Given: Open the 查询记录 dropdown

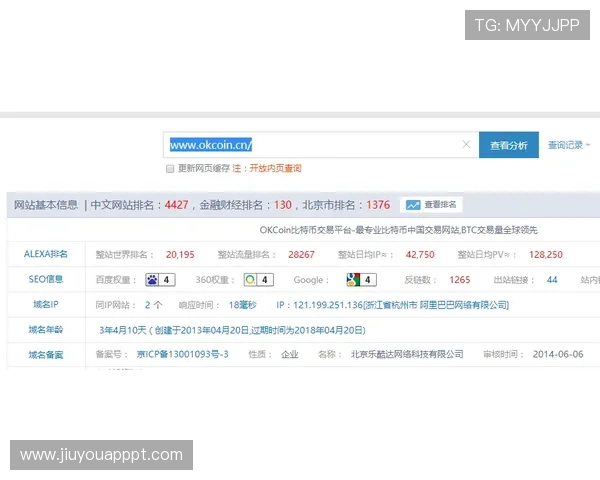Looking at the screenshot, I should click(569, 145).
